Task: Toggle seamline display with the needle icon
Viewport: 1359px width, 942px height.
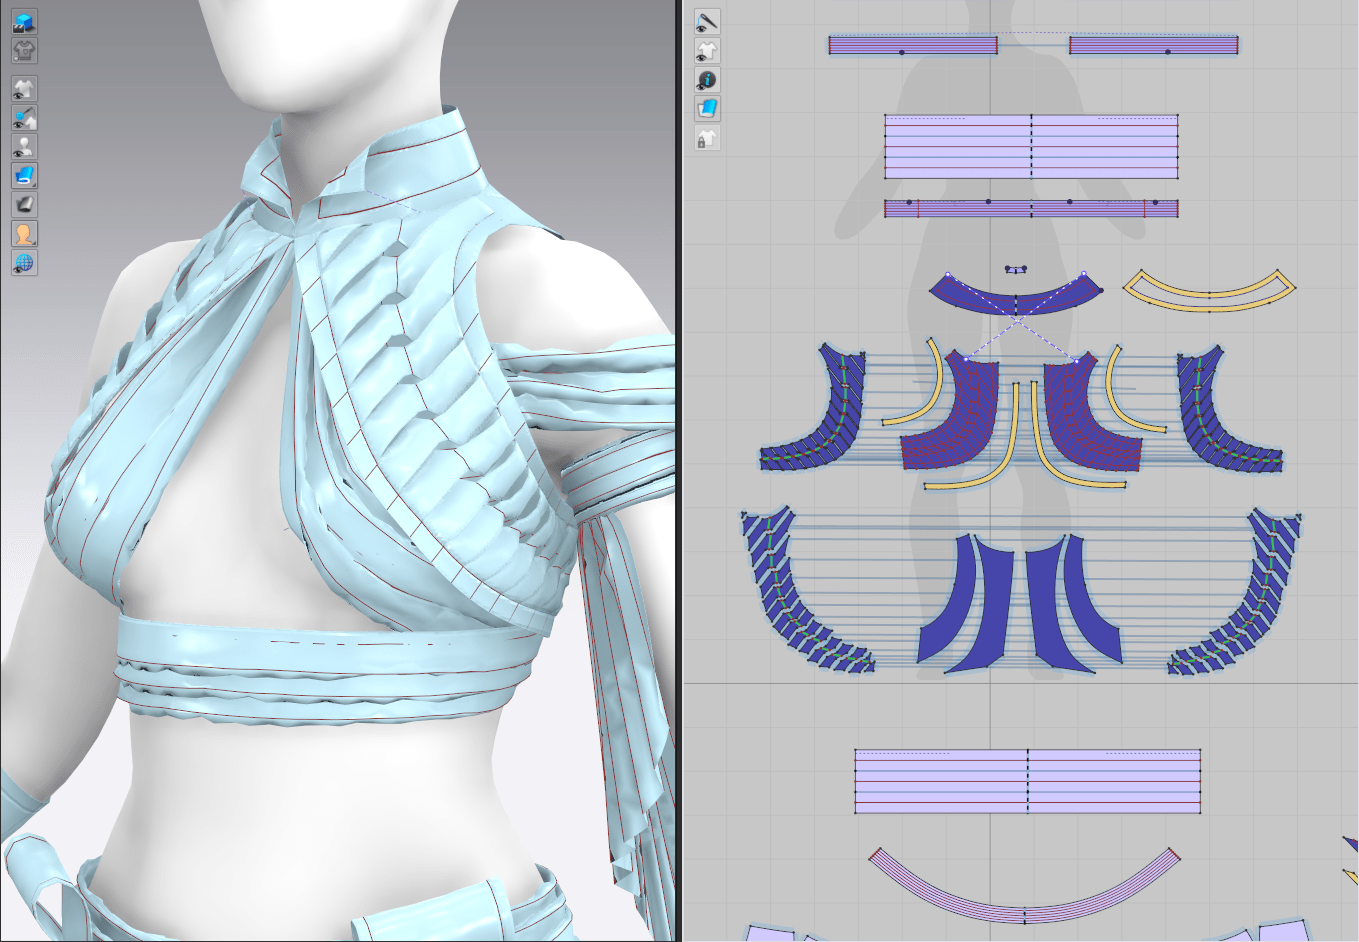Action: pos(707,21)
